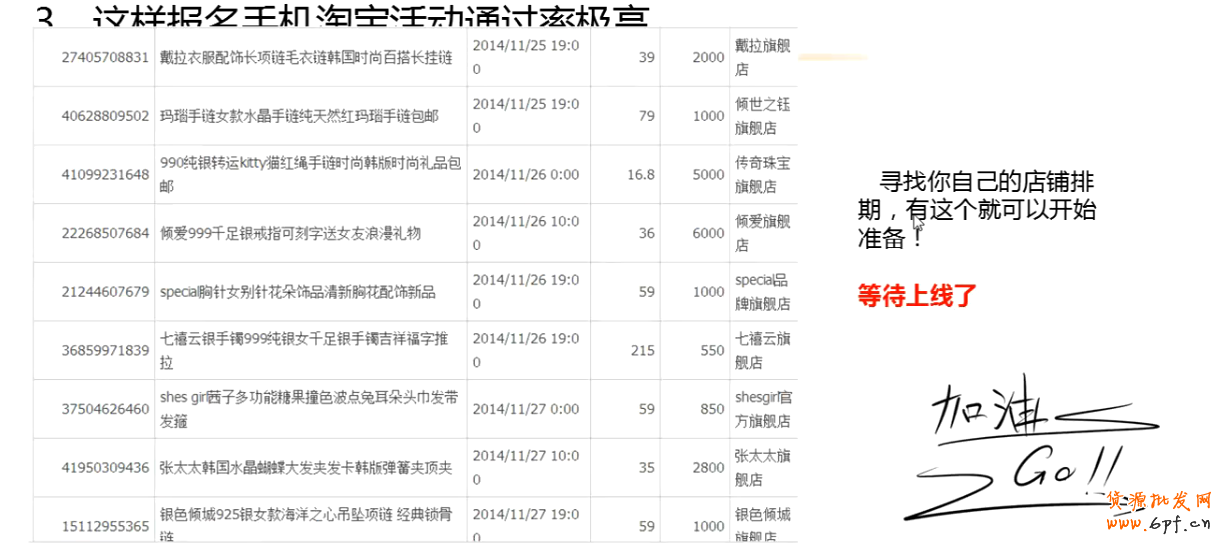The width and height of the screenshot is (1221, 545).
Task: Click the 七禧云旗舰店 shop name
Action: [762, 350]
